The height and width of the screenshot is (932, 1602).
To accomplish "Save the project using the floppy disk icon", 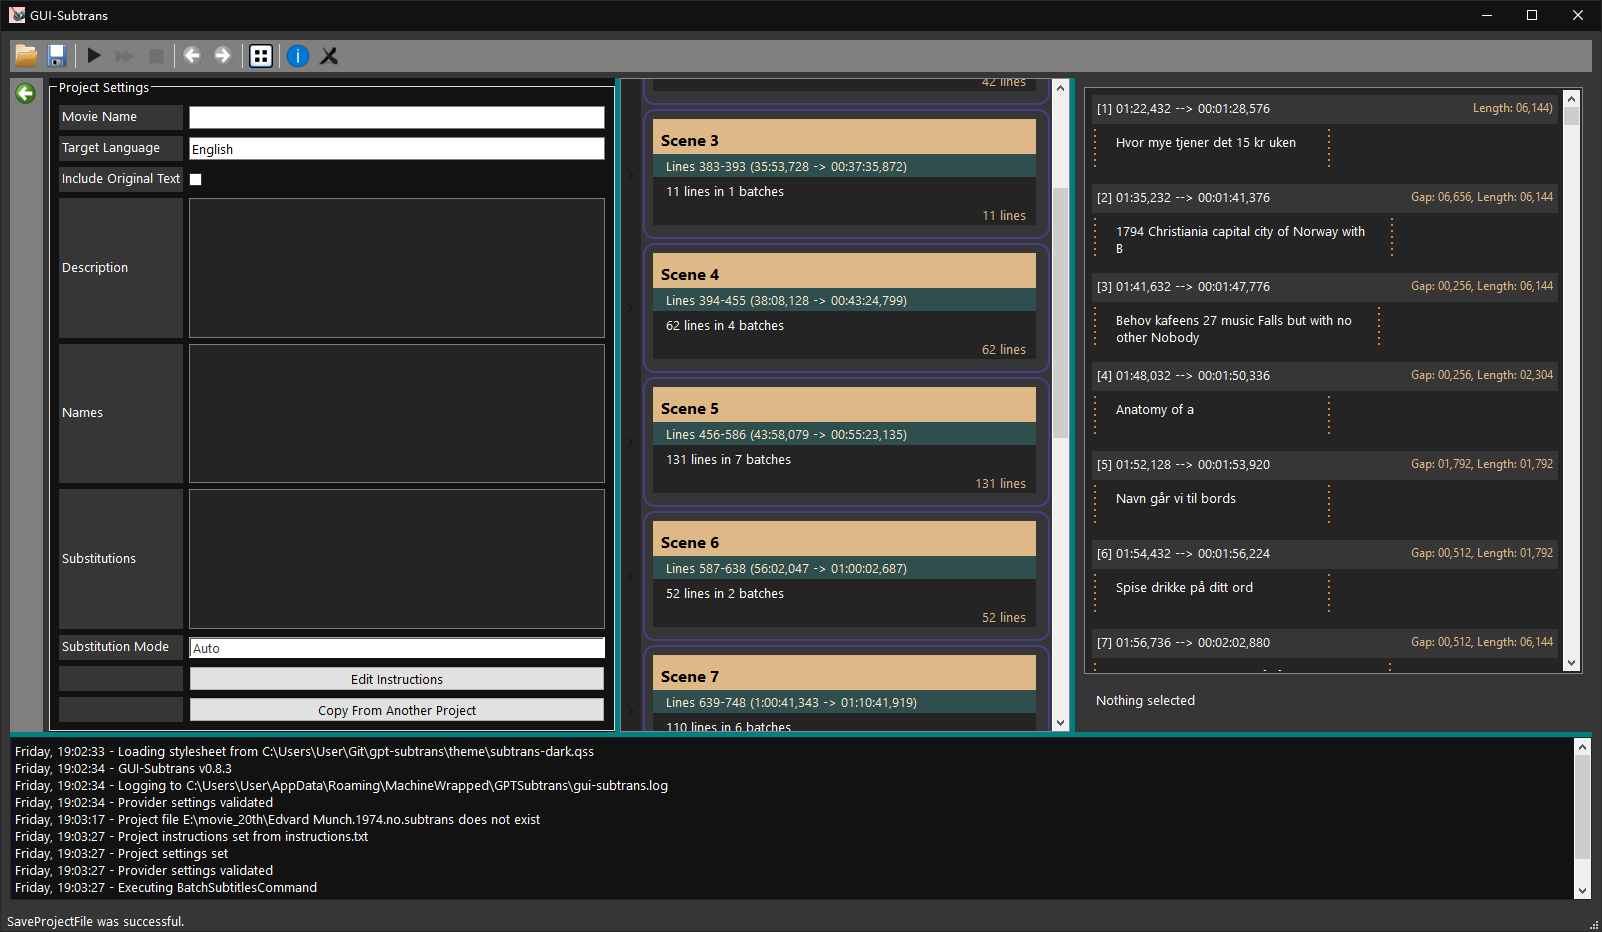I will click(57, 56).
